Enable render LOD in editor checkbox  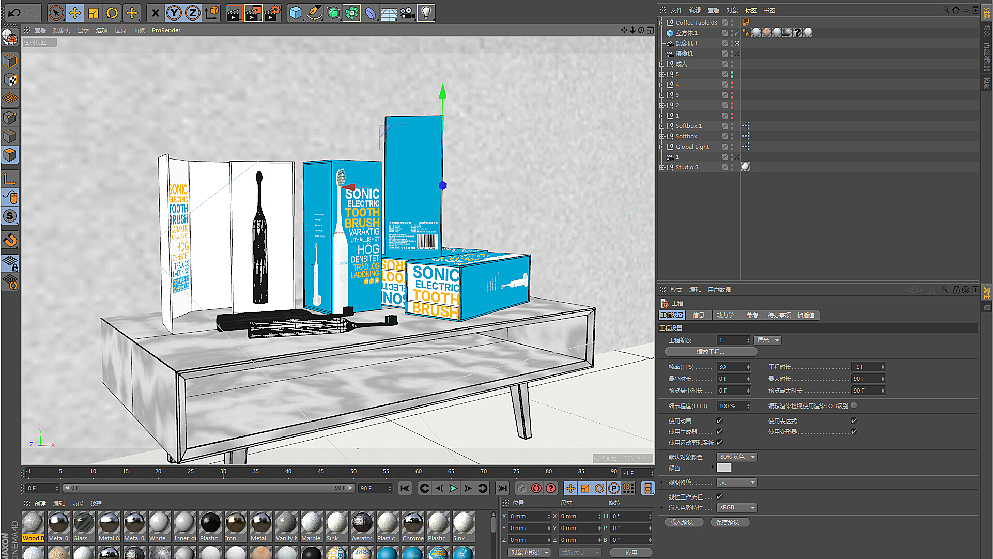pyautogui.click(x=854, y=405)
